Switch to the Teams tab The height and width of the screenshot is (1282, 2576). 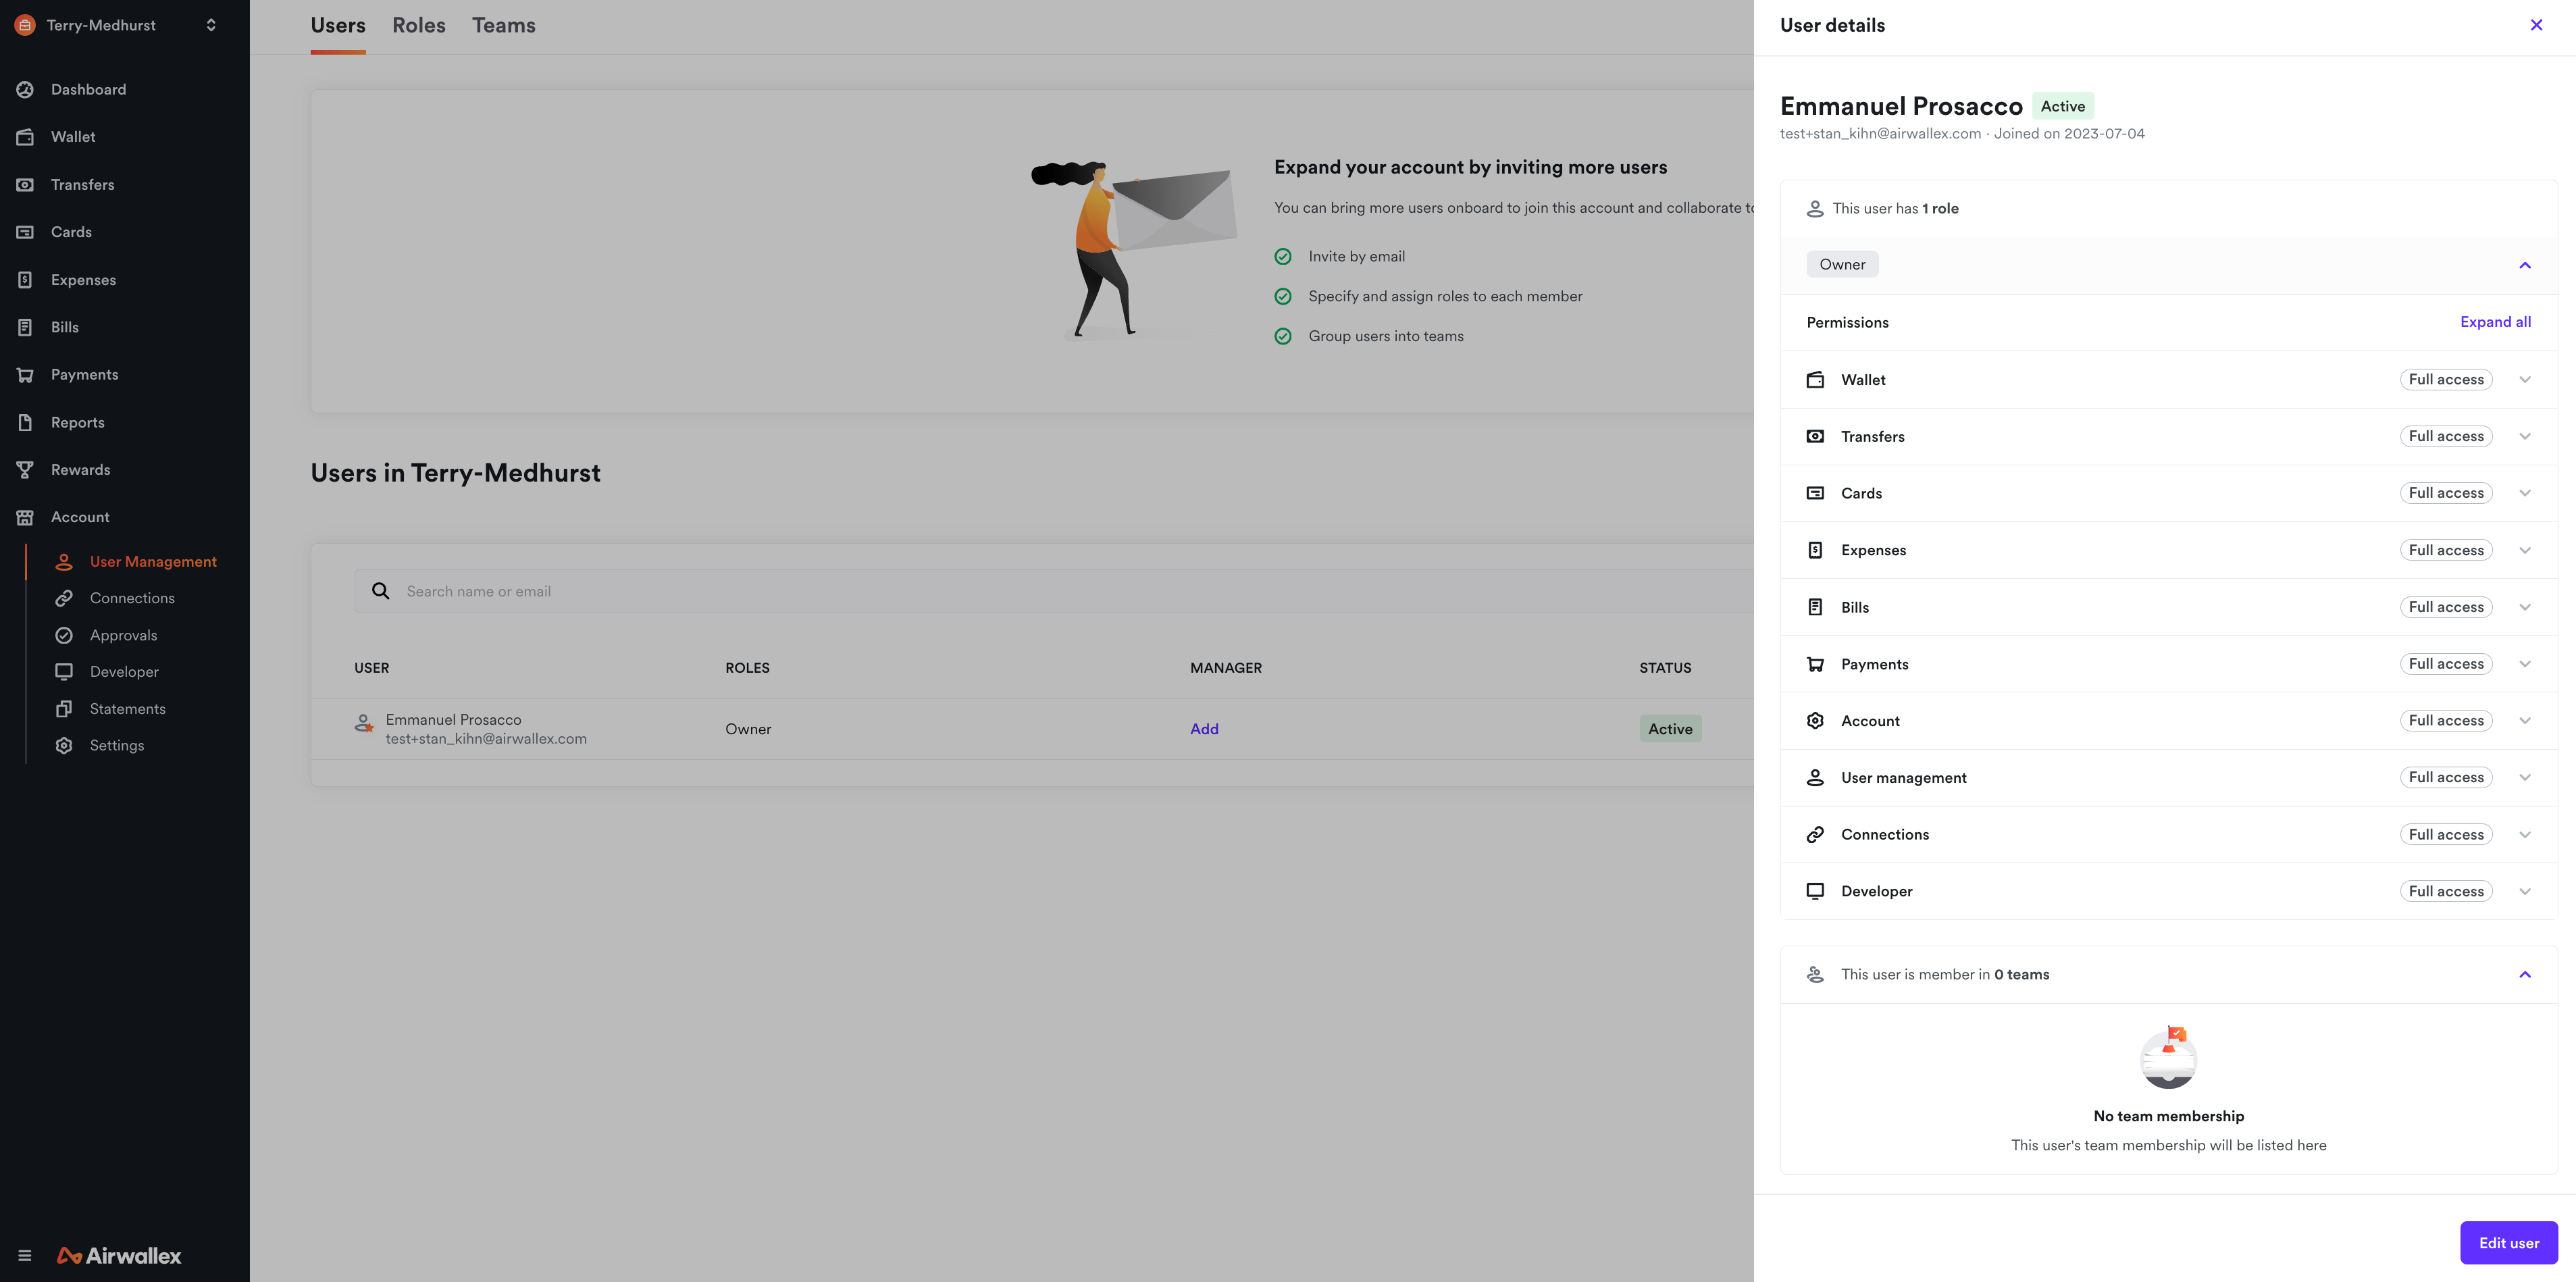(503, 25)
